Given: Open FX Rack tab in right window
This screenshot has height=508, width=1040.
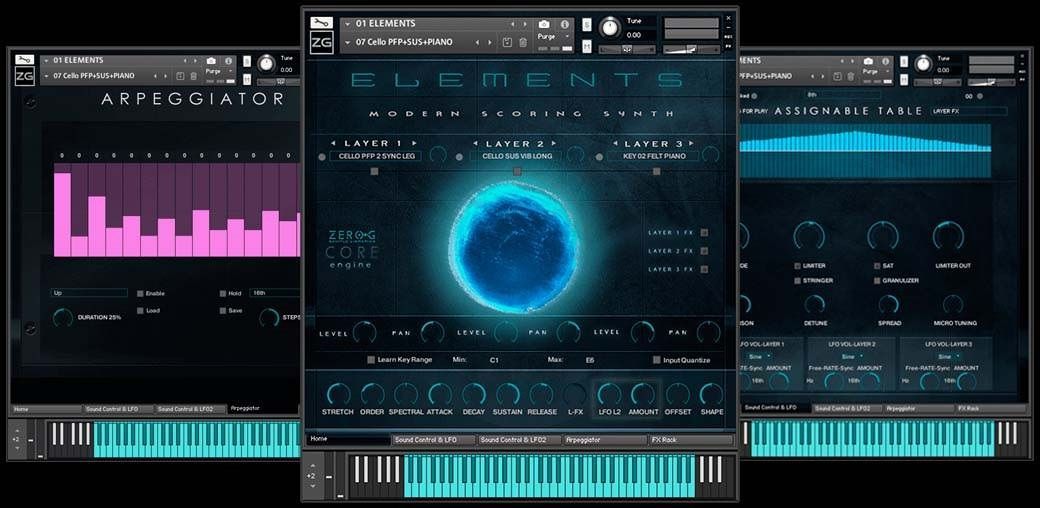Looking at the screenshot, I should (990, 409).
